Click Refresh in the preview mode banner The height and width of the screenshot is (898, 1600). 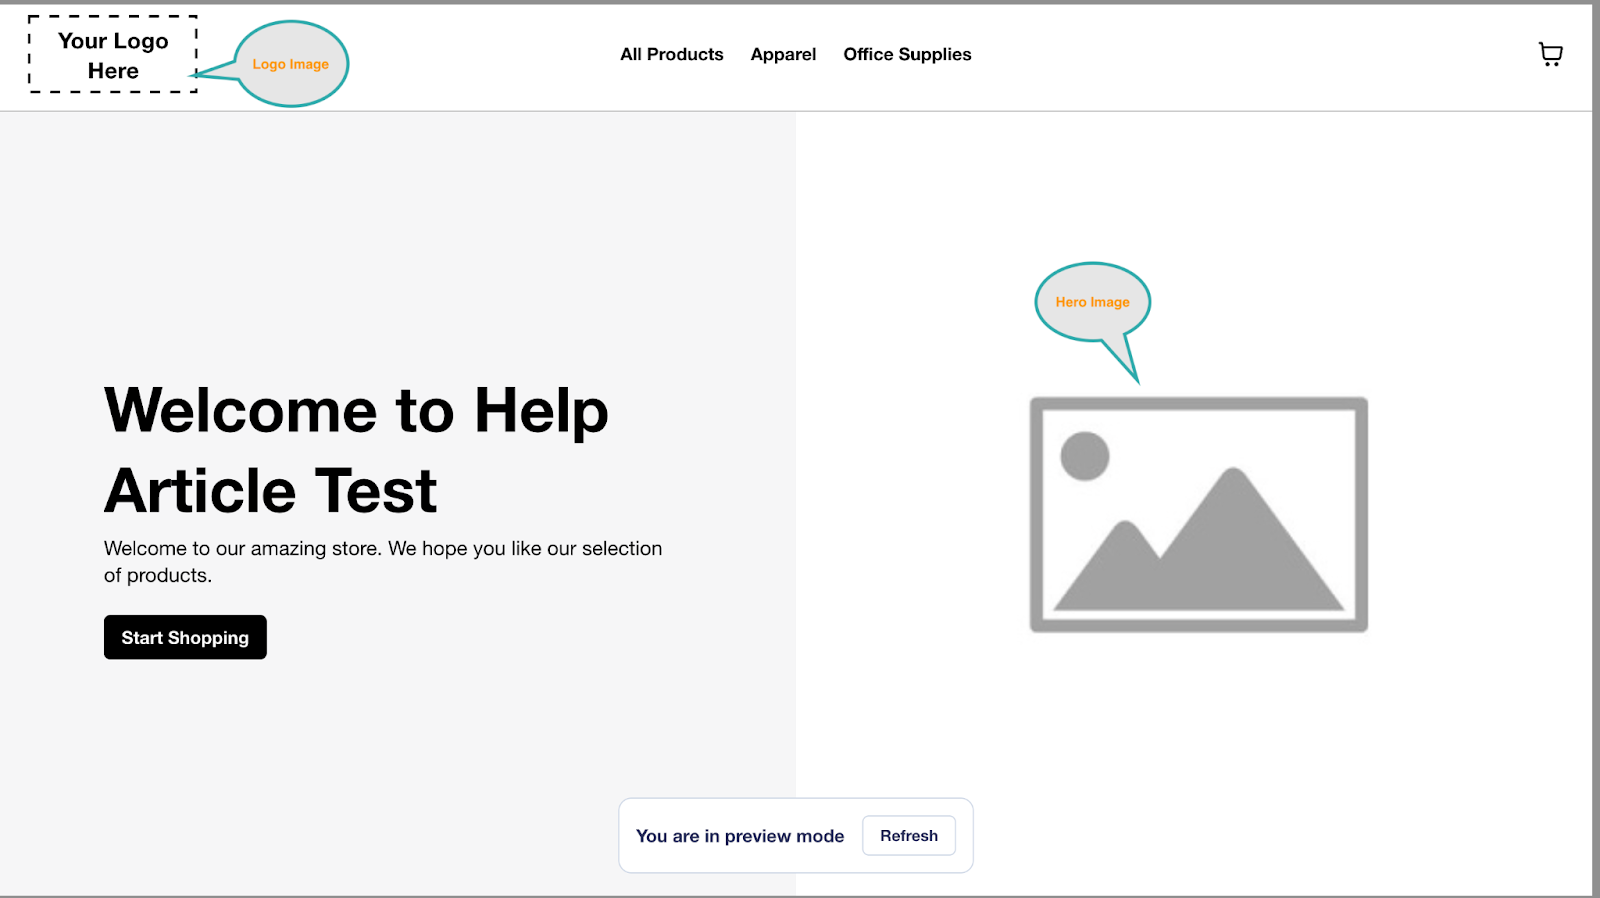pos(908,836)
